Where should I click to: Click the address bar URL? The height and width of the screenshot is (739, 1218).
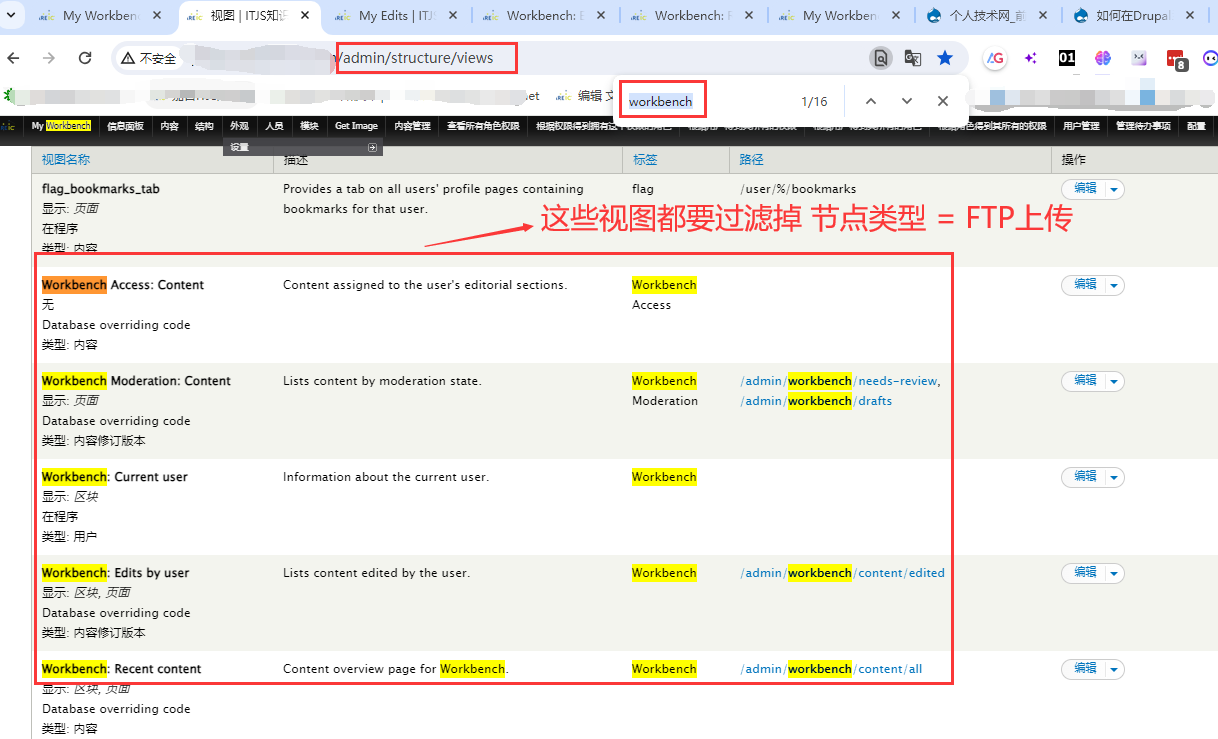[416, 58]
